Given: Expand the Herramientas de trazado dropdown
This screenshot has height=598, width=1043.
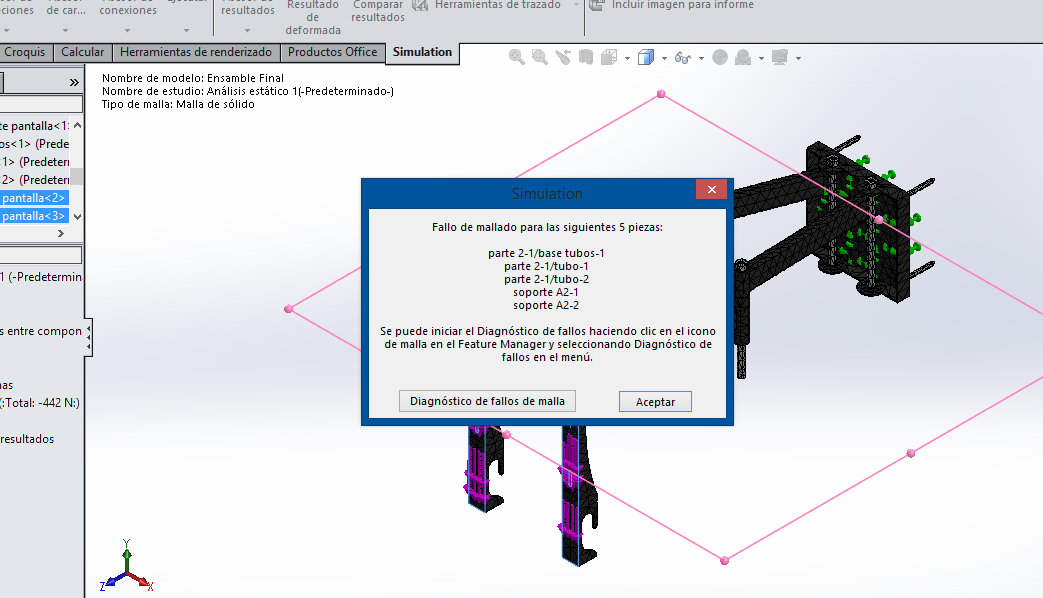Looking at the screenshot, I should 576,5.
